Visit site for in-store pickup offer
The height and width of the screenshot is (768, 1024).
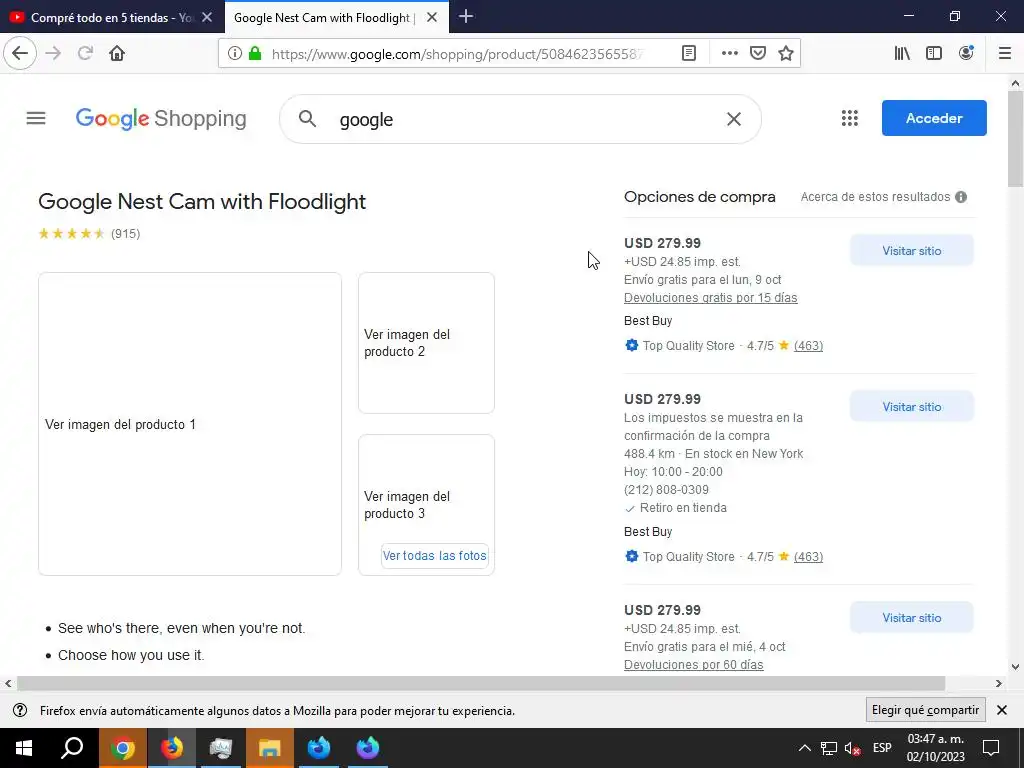912,407
